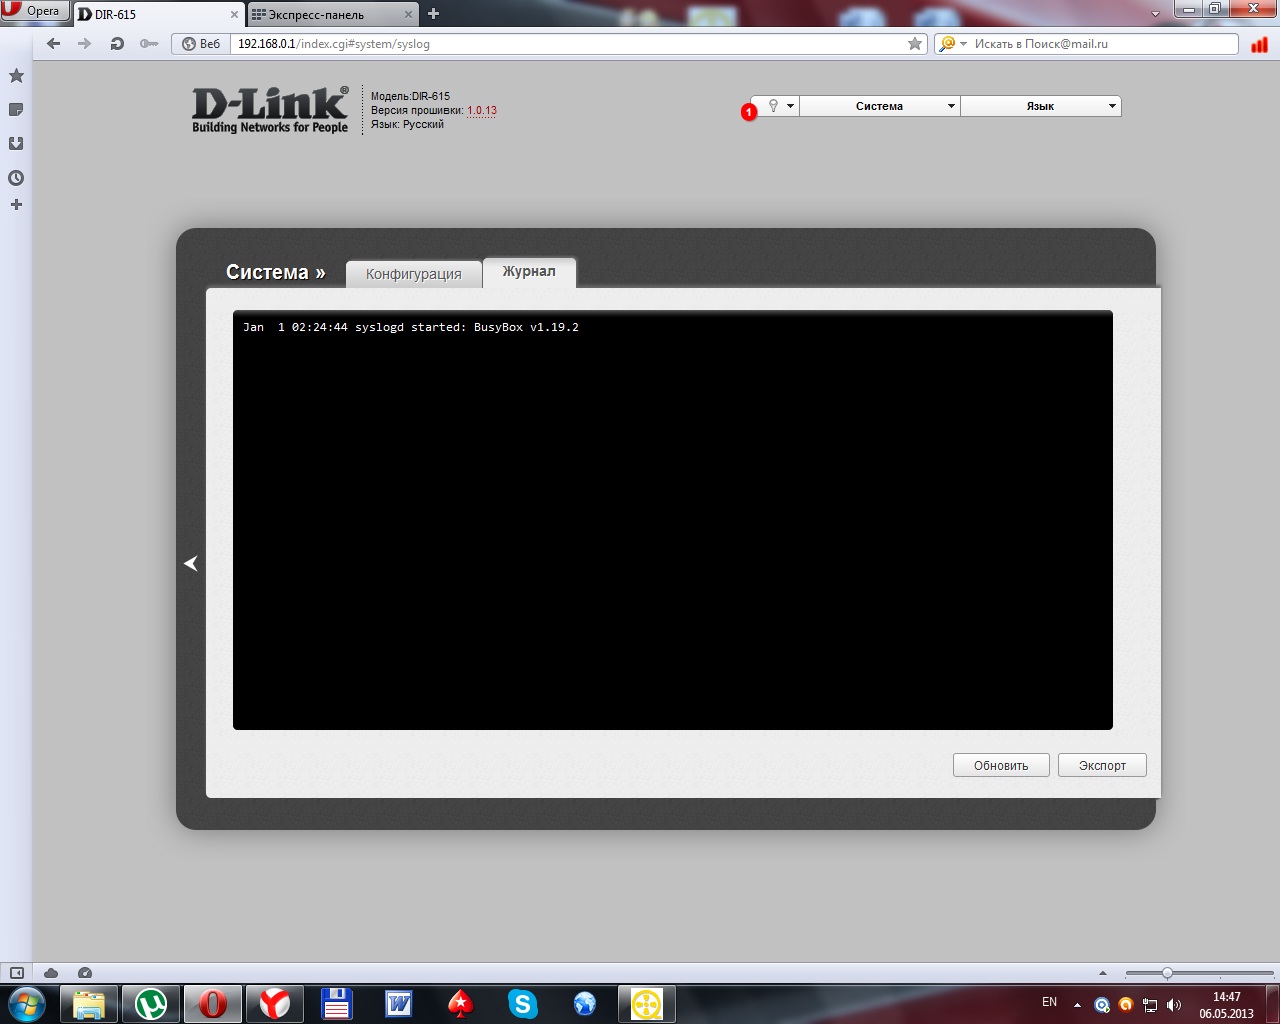The height and width of the screenshot is (1024, 1280).
Task: Go forward to the next page
Action: point(85,44)
